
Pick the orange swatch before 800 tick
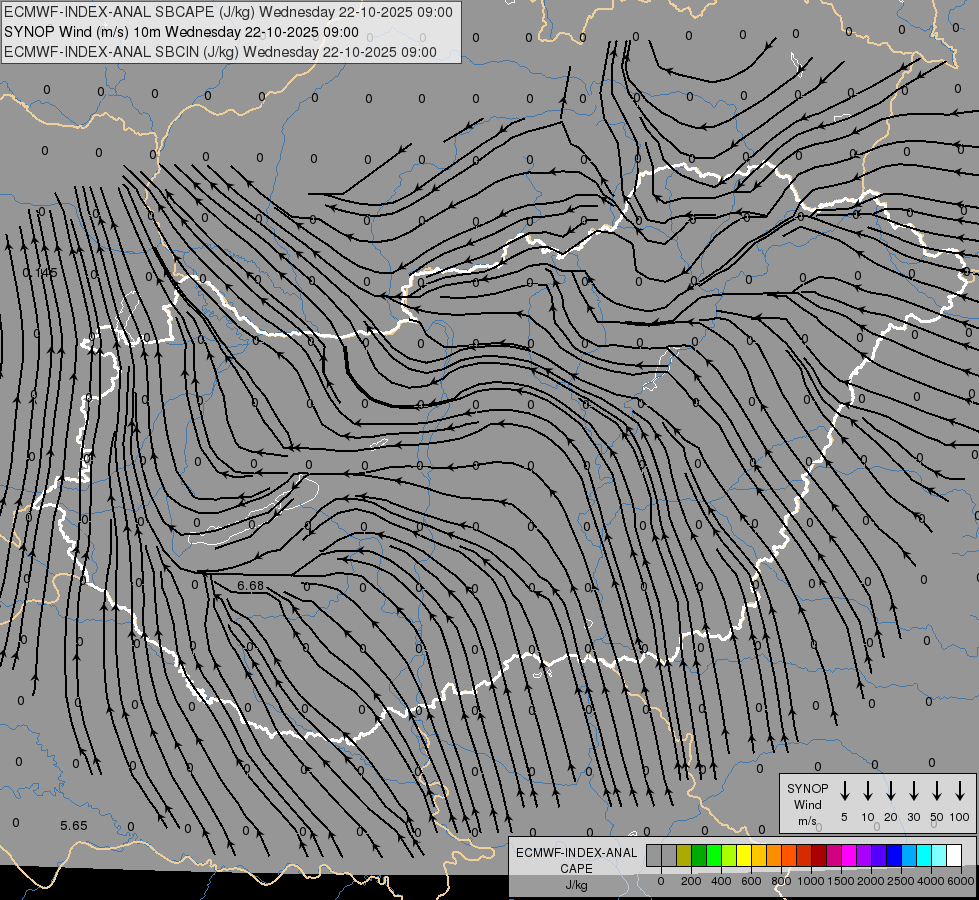point(774,855)
